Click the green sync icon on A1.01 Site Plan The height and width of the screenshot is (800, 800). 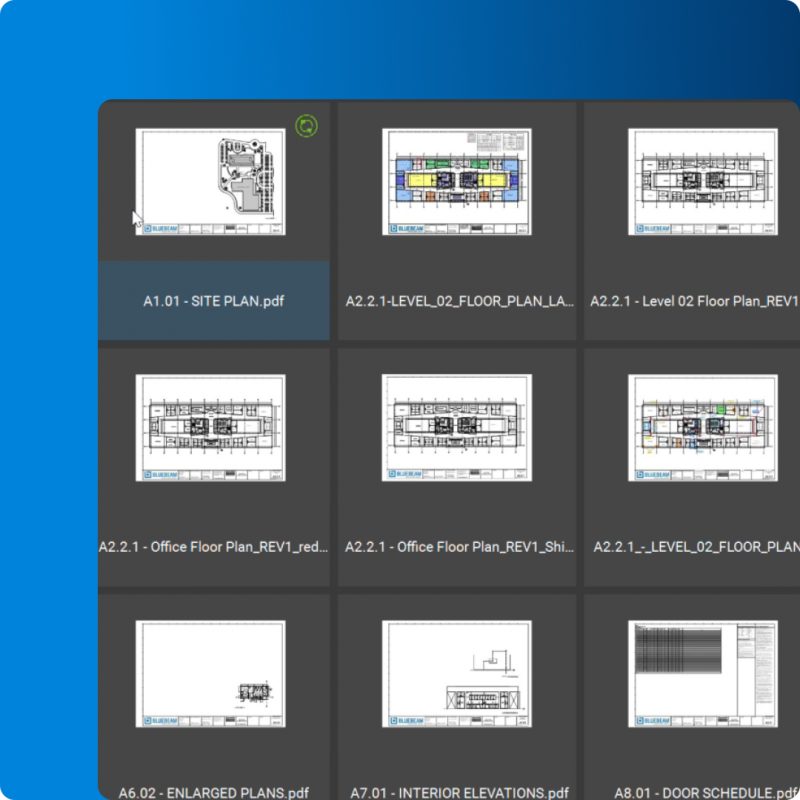click(306, 126)
